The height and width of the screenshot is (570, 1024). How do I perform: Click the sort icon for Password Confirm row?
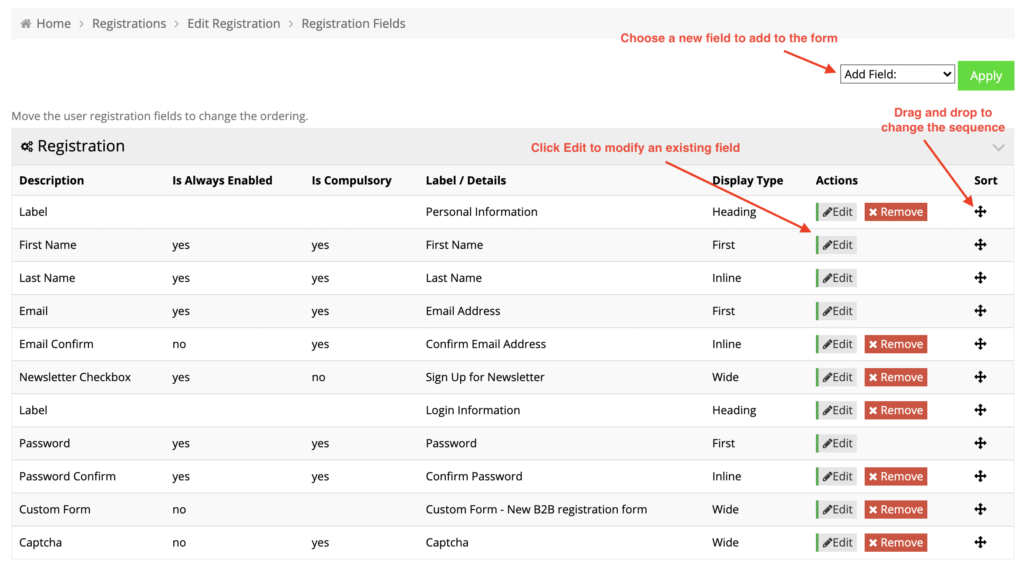pos(980,476)
